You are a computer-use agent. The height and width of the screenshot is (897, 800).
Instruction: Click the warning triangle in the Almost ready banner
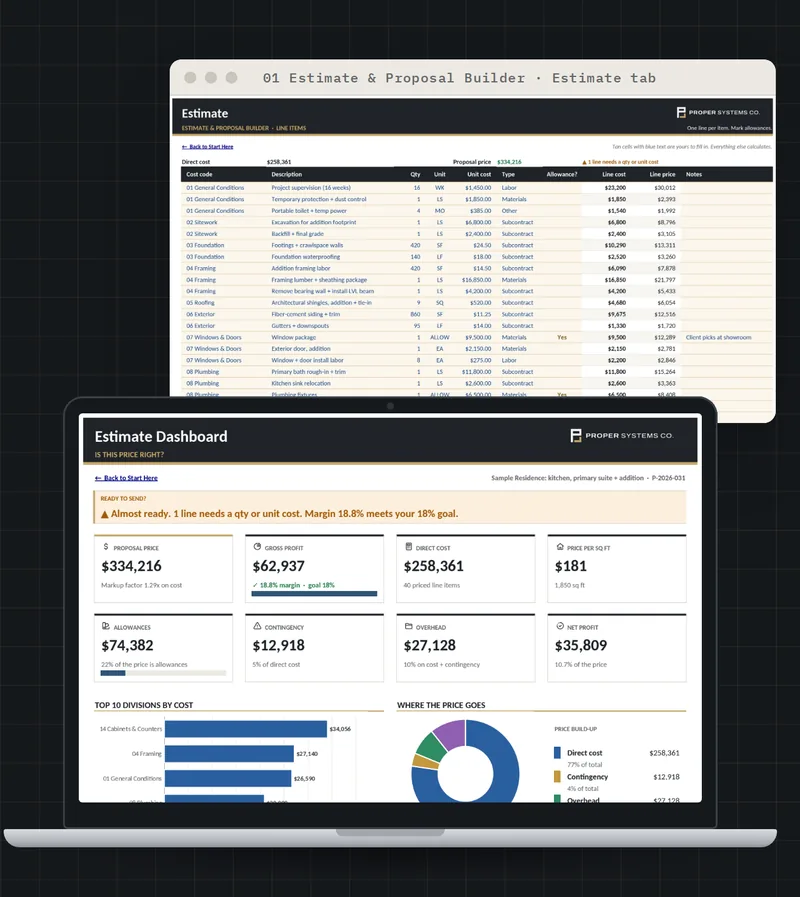click(x=105, y=514)
